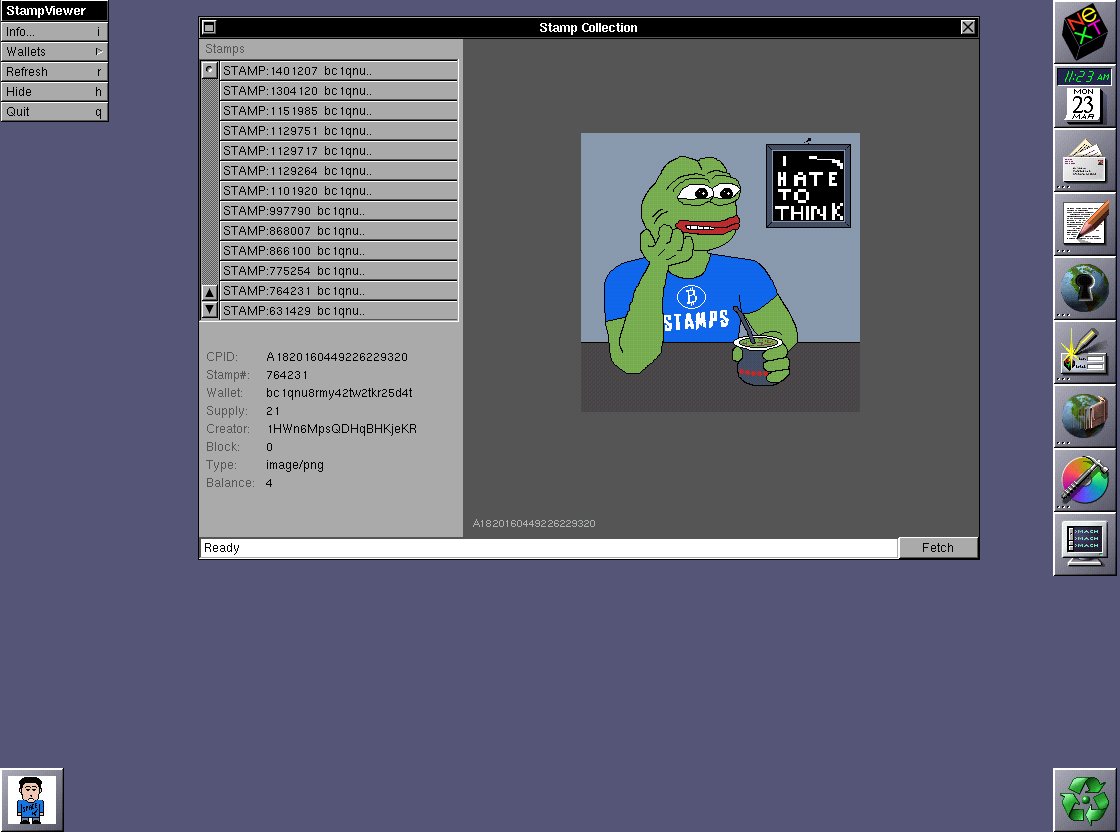1120x832 pixels.
Task: Click the Stamp Collection title bar
Action: [x=588, y=27]
